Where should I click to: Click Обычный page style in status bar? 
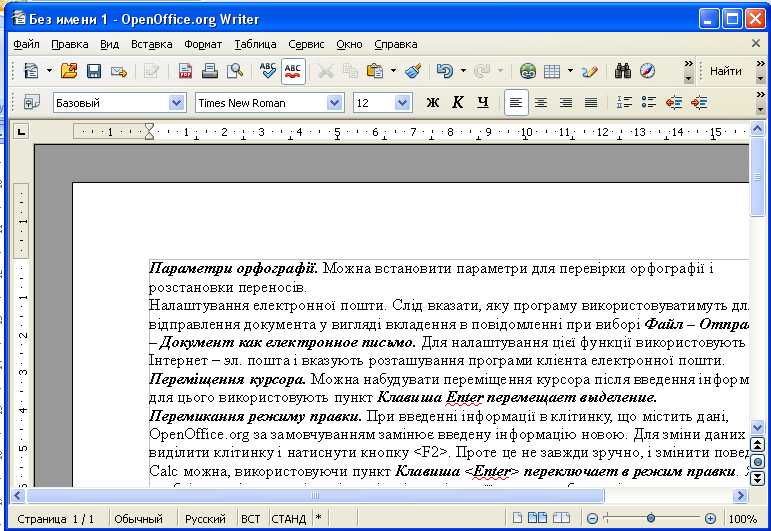[x=139, y=519]
